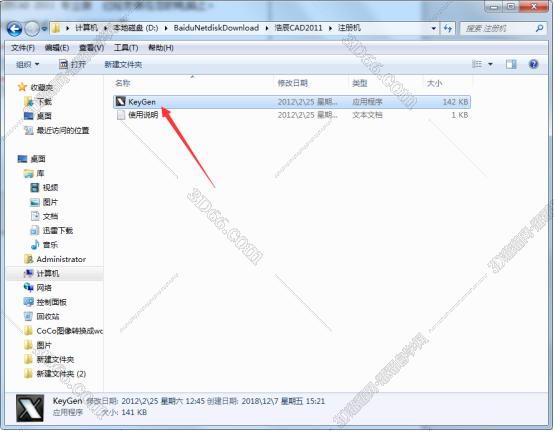Click the KeyGen modified date 2012\2\25 cell
This screenshot has width=554, height=431.
tap(307, 102)
